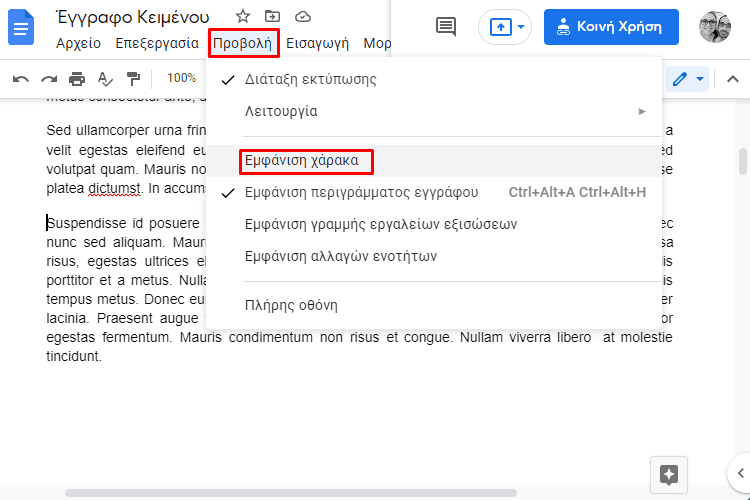Open the Εισαγωγή menu
The image size is (750, 500).
(x=317, y=44)
